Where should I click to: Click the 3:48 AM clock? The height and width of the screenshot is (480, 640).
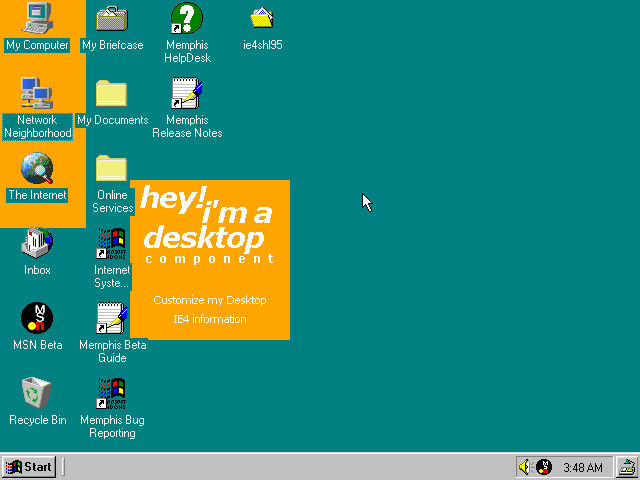pyautogui.click(x=583, y=467)
